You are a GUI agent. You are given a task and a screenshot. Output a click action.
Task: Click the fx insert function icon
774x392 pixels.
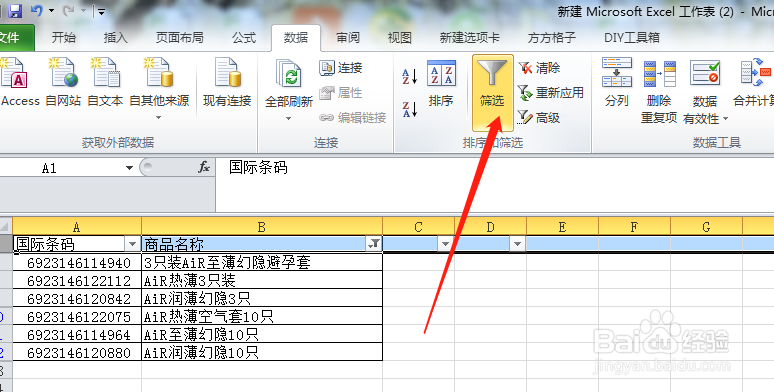[204, 167]
